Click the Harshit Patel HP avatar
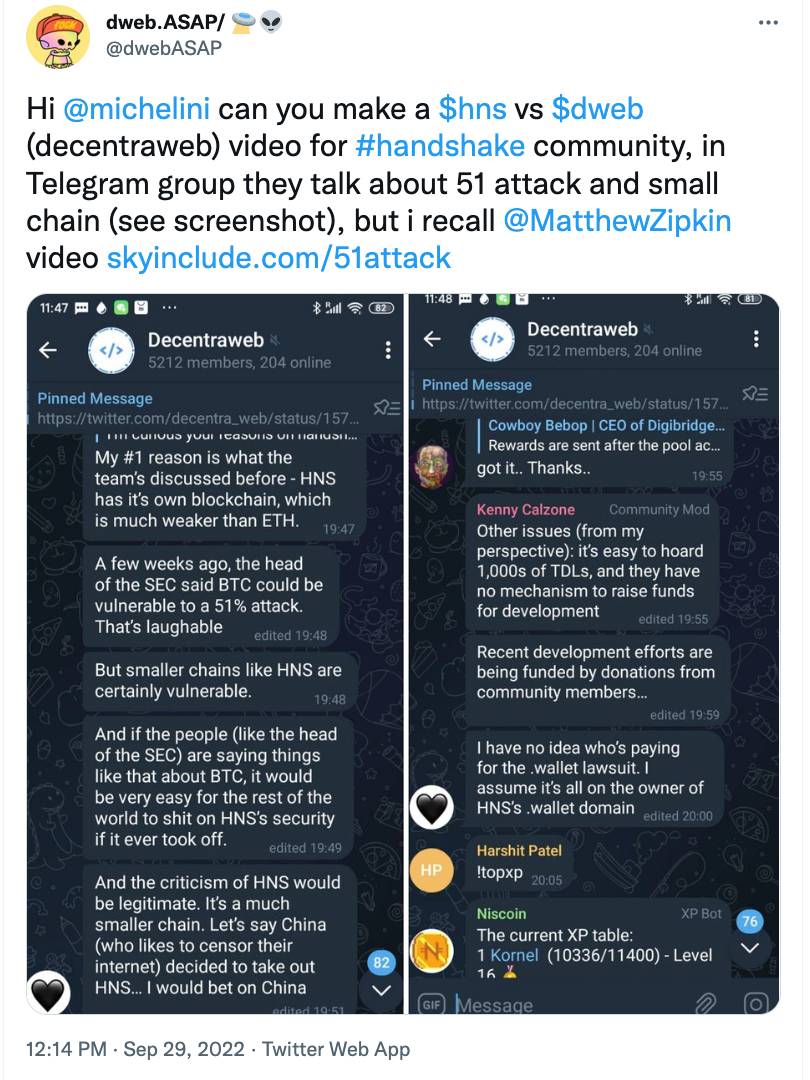This screenshot has height=1080, width=810. 432,871
